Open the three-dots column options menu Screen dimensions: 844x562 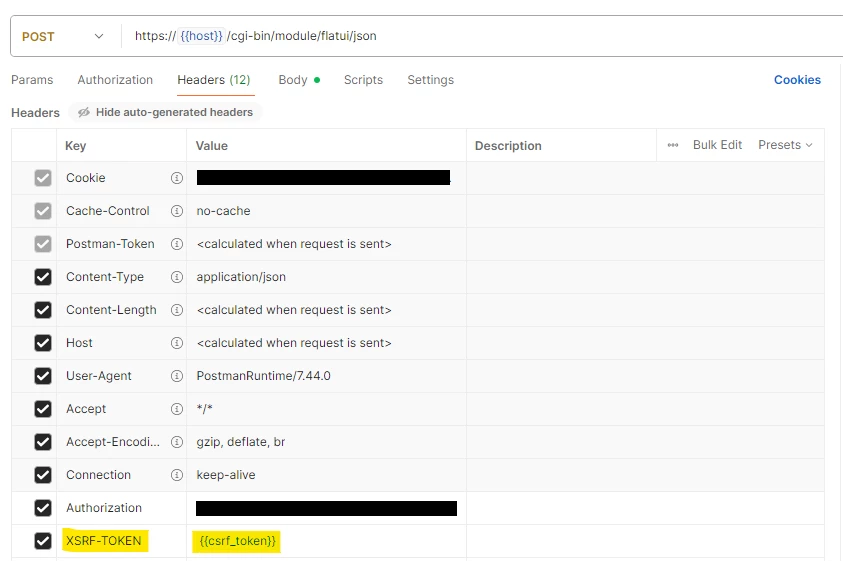[673, 145]
